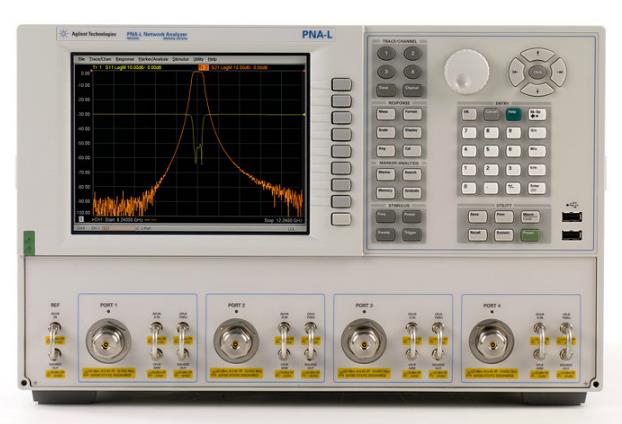
Task: Open the Help menu on display
Action: [212, 60]
